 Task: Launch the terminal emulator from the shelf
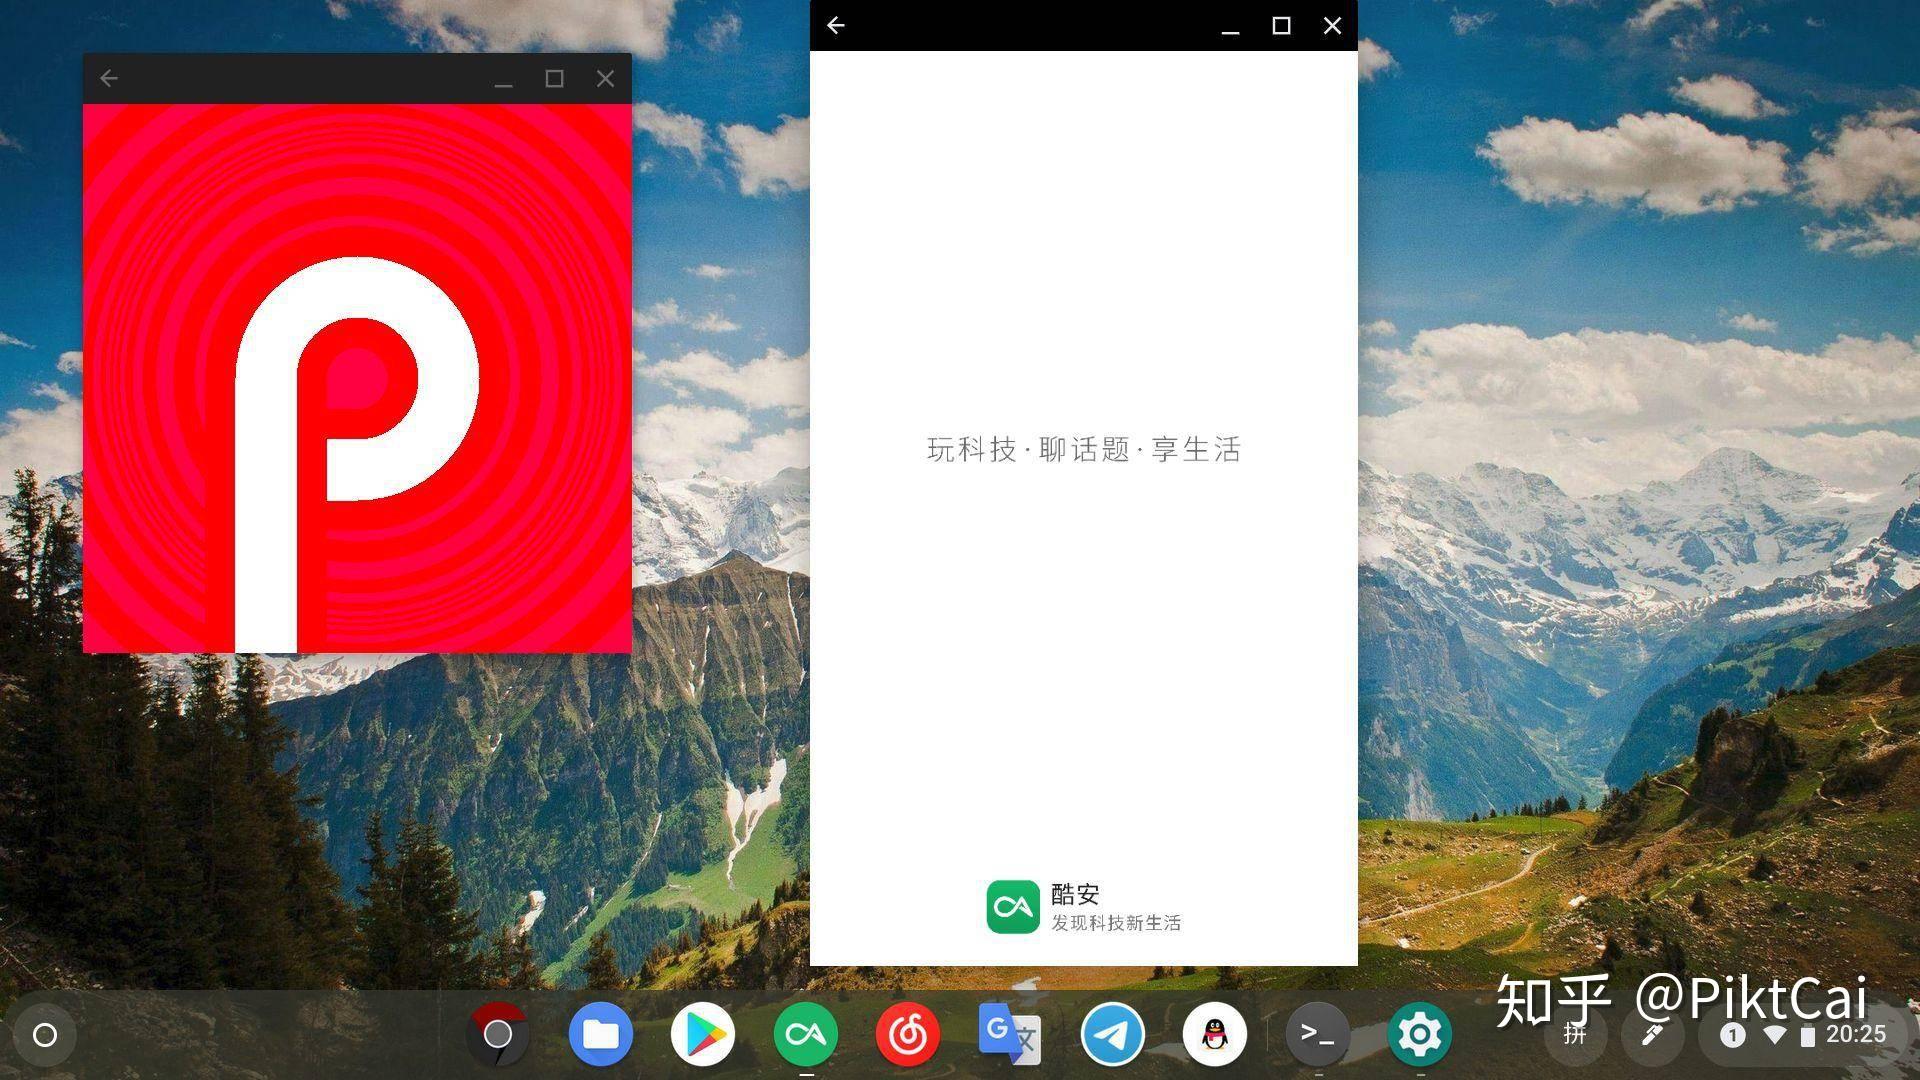(x=1317, y=1035)
